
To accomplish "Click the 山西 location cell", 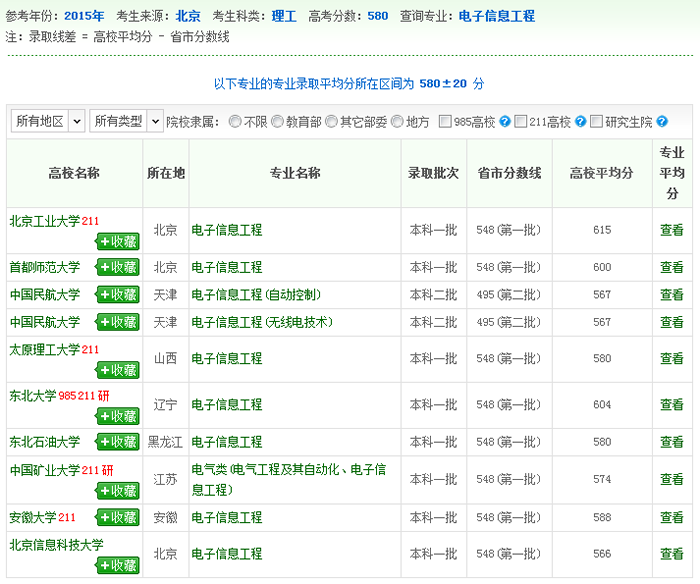I will pyautogui.click(x=166, y=358).
